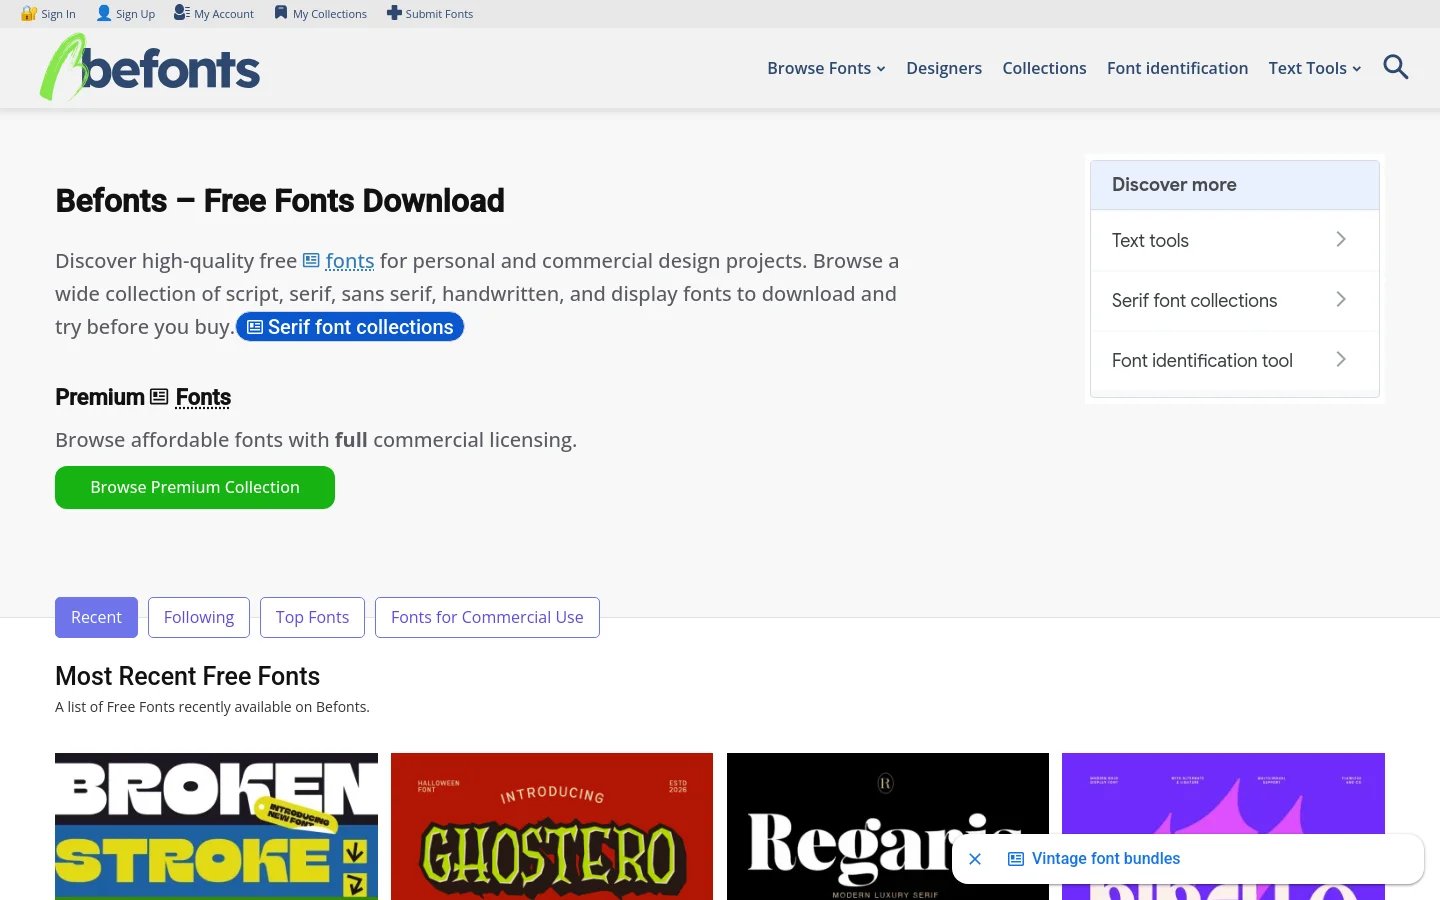Click chevron on Font identification tool row

point(1341,359)
